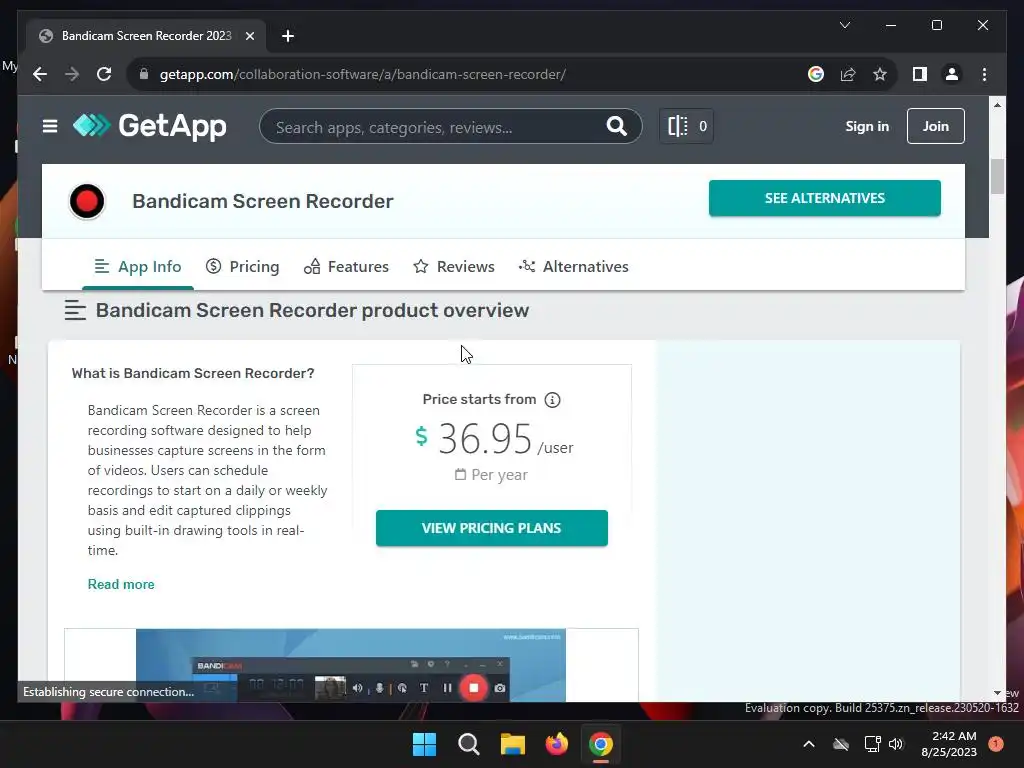Click the Bandicam red record logo
Screen dimensions: 1024x768
pos(87,201)
